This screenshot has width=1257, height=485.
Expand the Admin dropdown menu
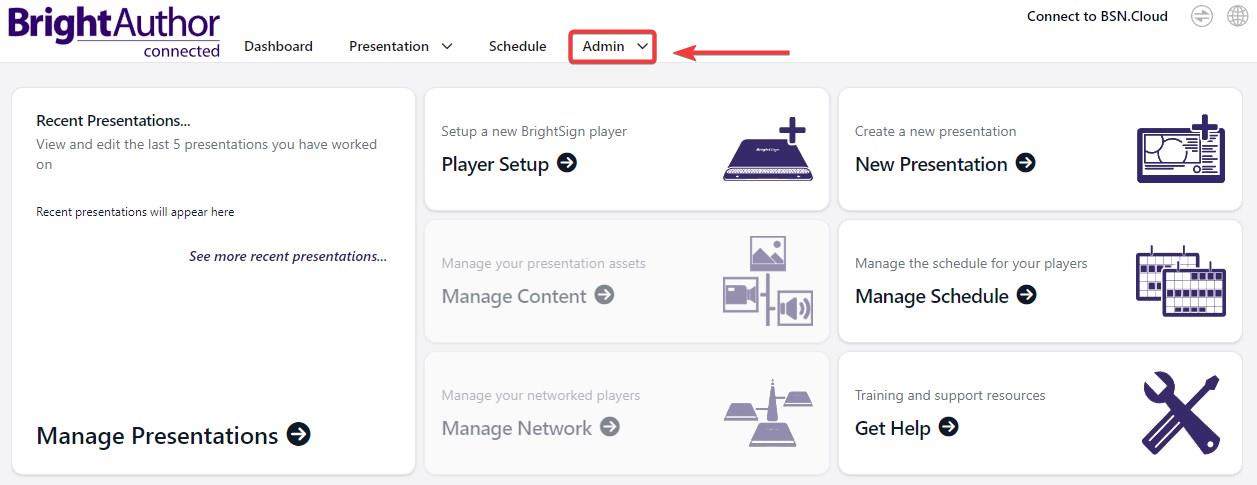pyautogui.click(x=612, y=46)
